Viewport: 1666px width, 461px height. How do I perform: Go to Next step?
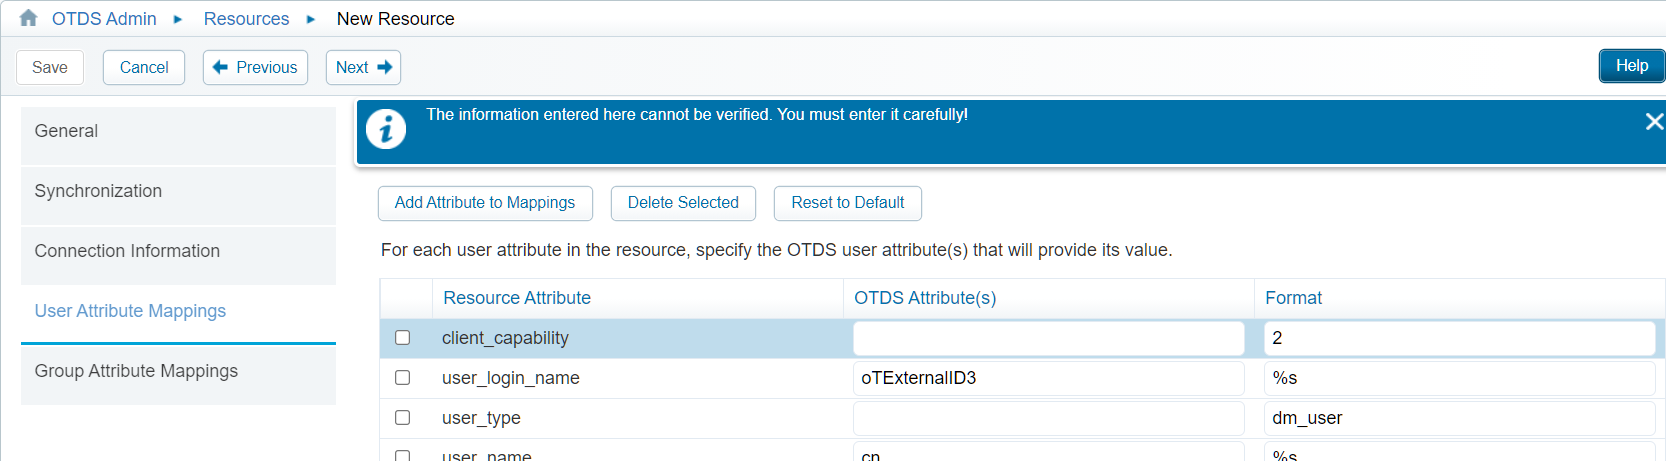point(363,67)
